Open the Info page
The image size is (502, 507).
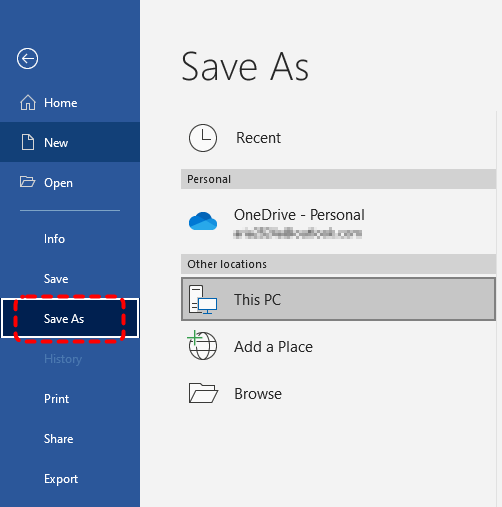tap(70, 239)
